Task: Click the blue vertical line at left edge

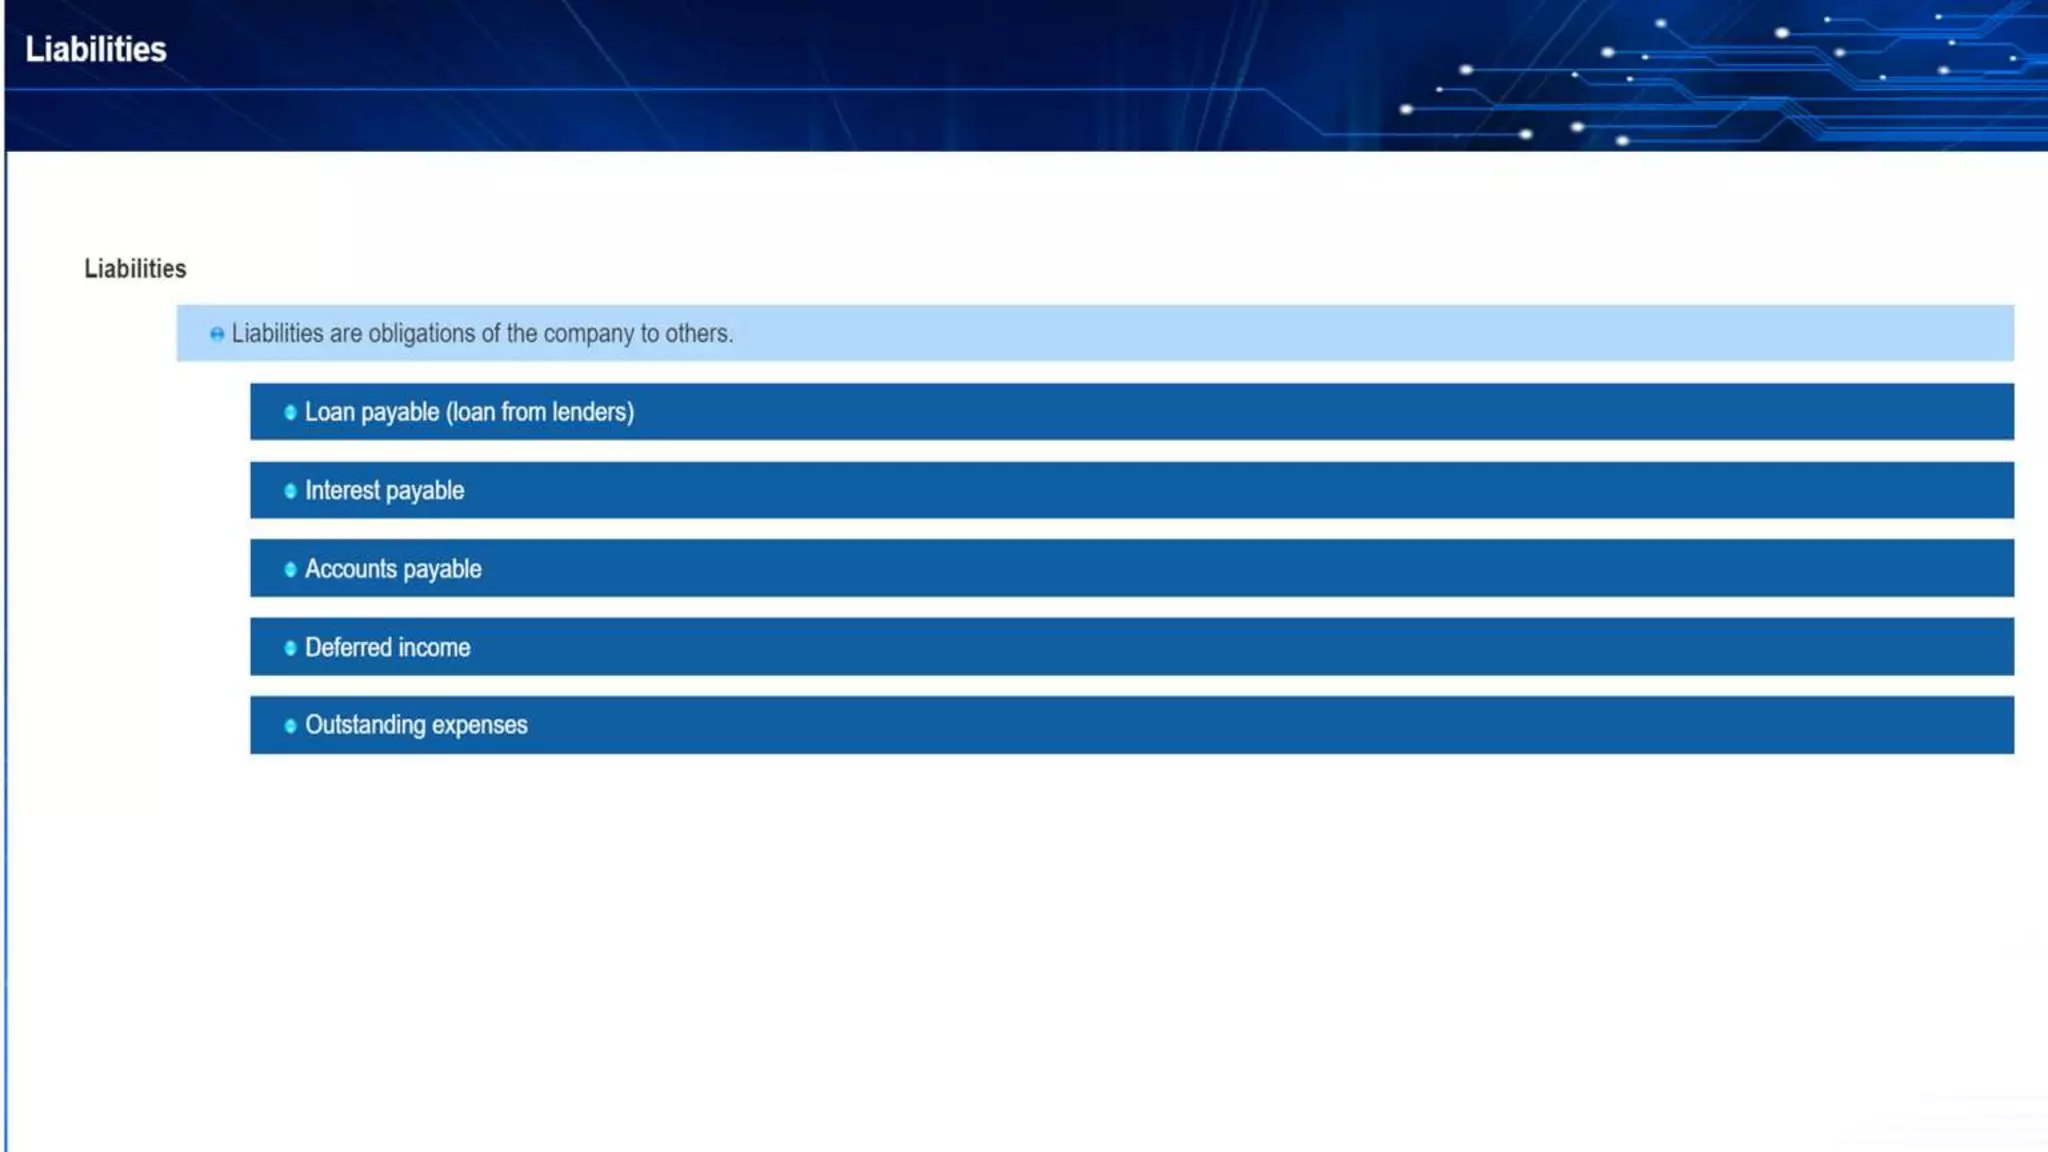Action: coord(5,650)
